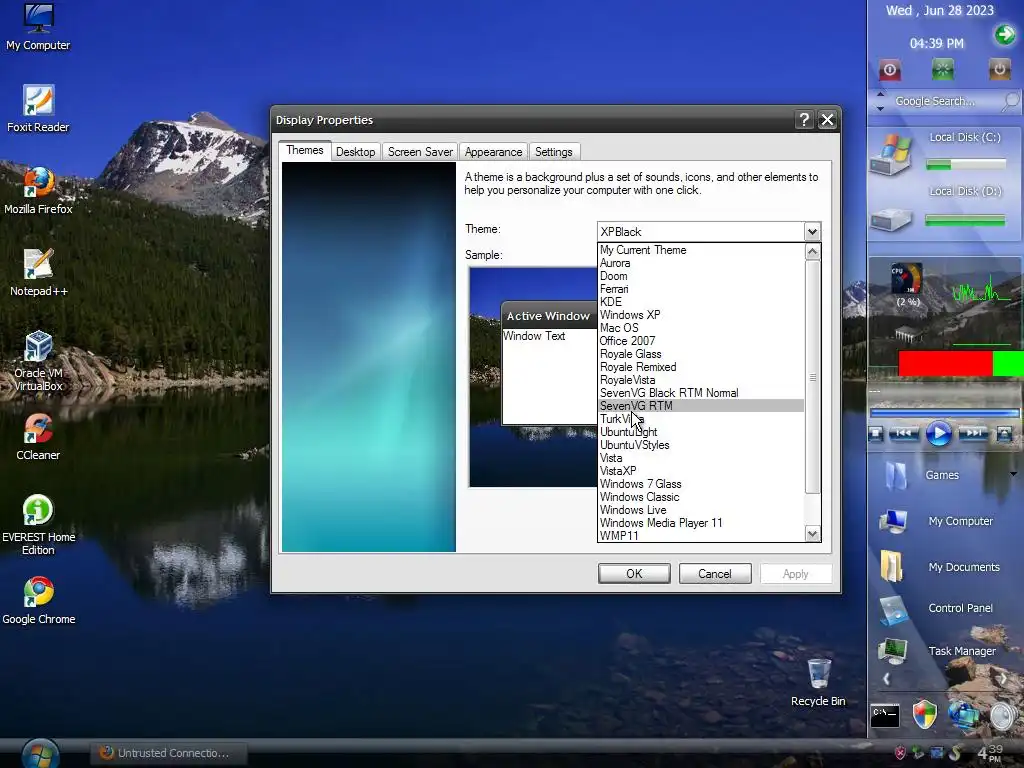Launch Google Chrome desktop shortcut
This screenshot has width=1024, height=768.
click(x=38, y=601)
